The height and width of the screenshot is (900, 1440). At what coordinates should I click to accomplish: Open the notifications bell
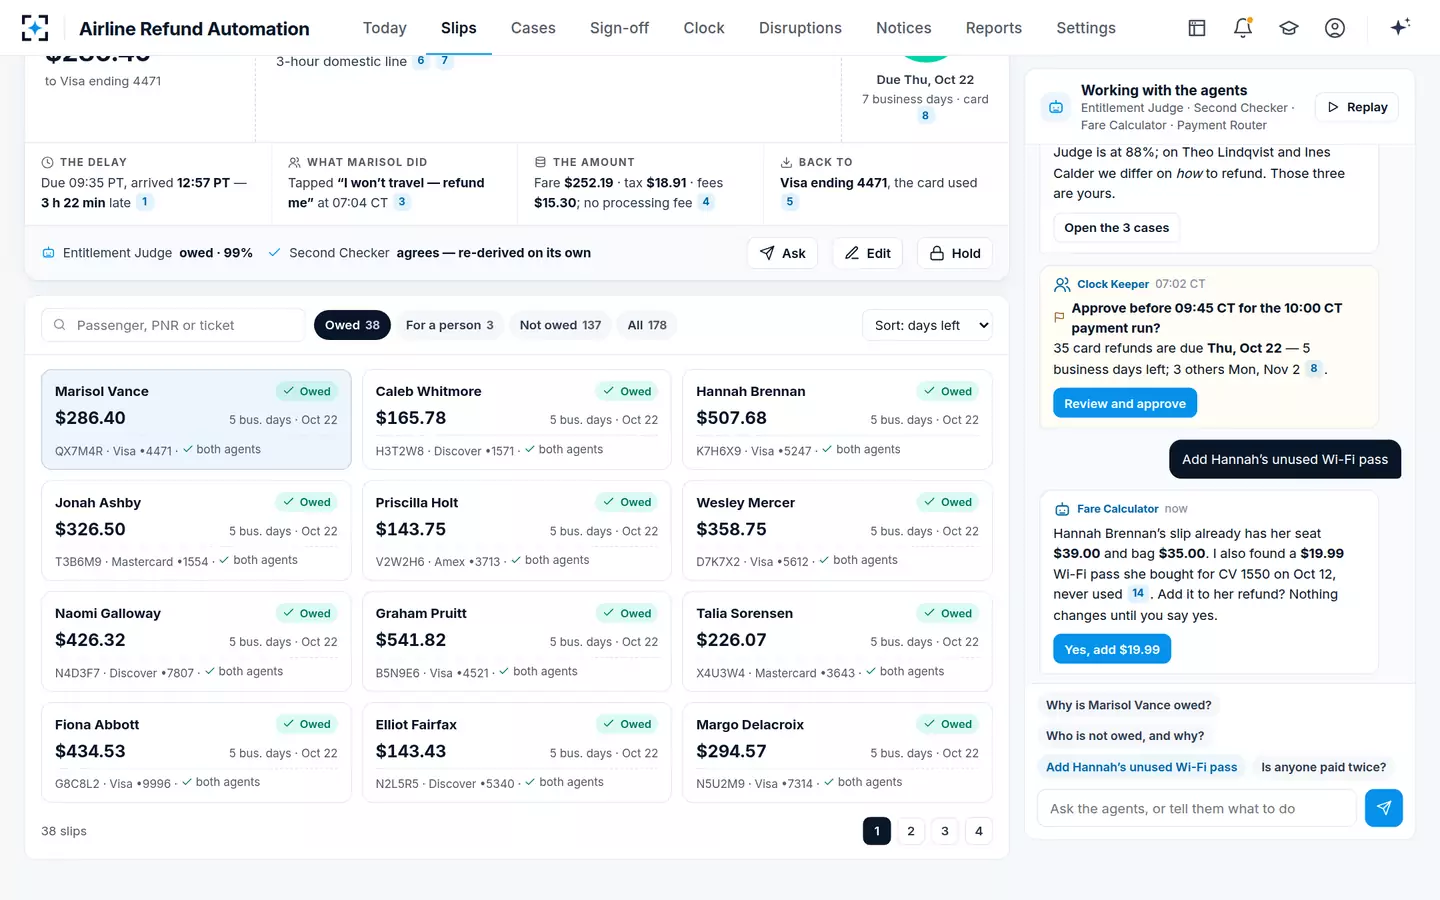1243,28
